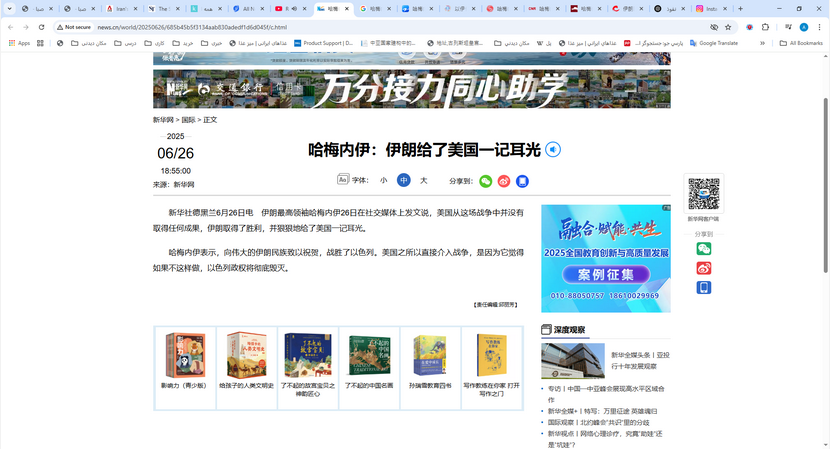This screenshot has width=830, height=449.
Task: Play article audio with the speaker icon
Action: pos(553,149)
